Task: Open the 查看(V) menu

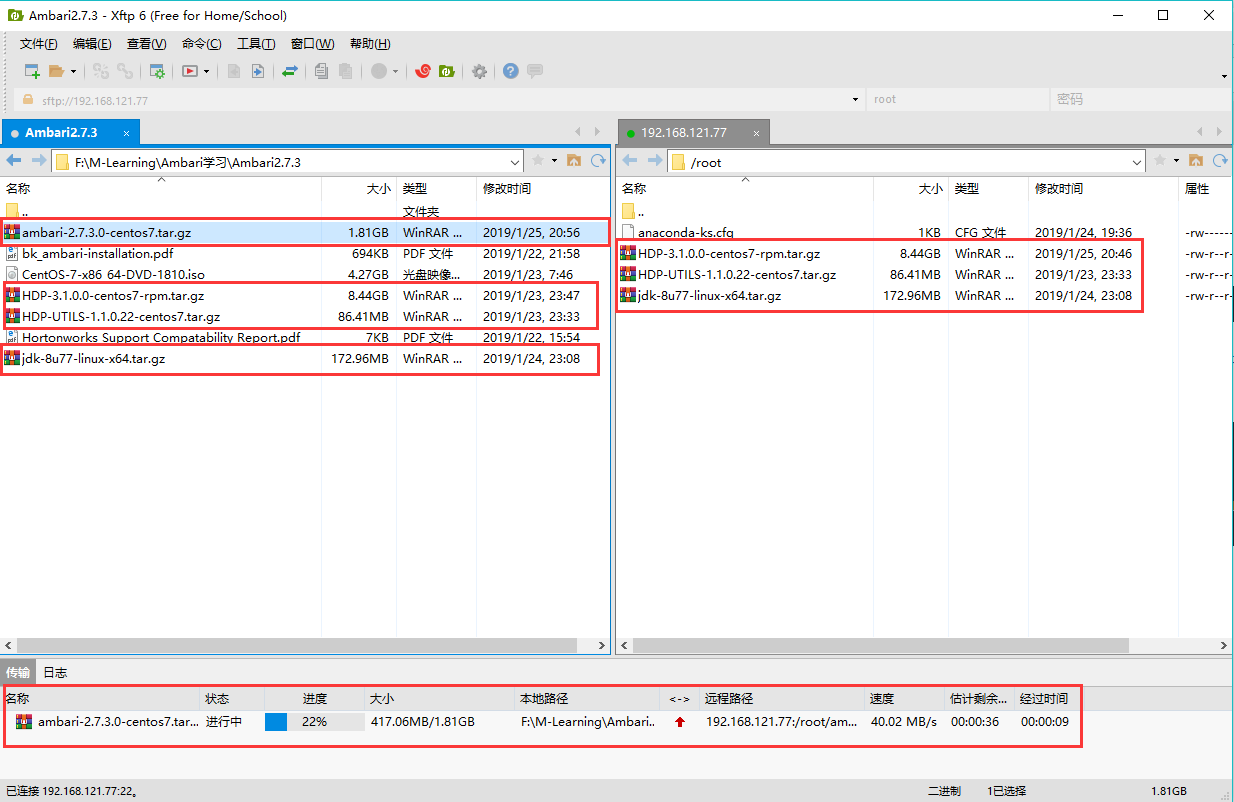Action: (146, 44)
